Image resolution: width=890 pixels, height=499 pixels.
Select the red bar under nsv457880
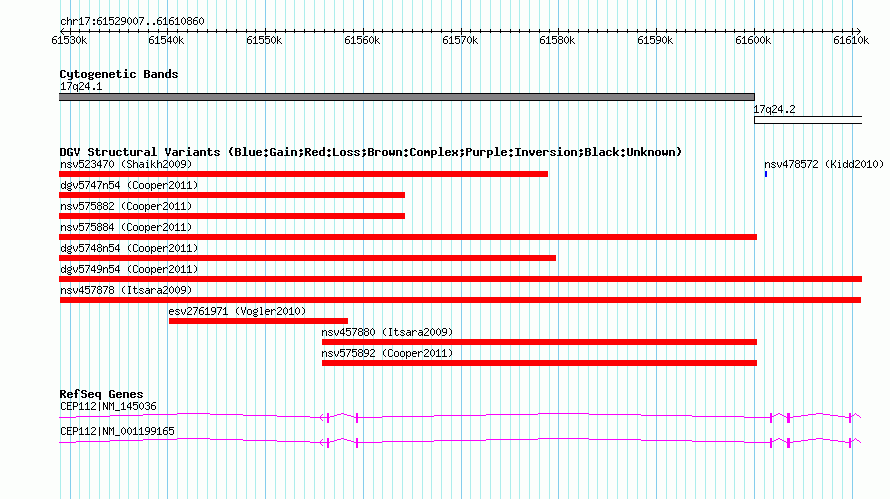point(539,342)
